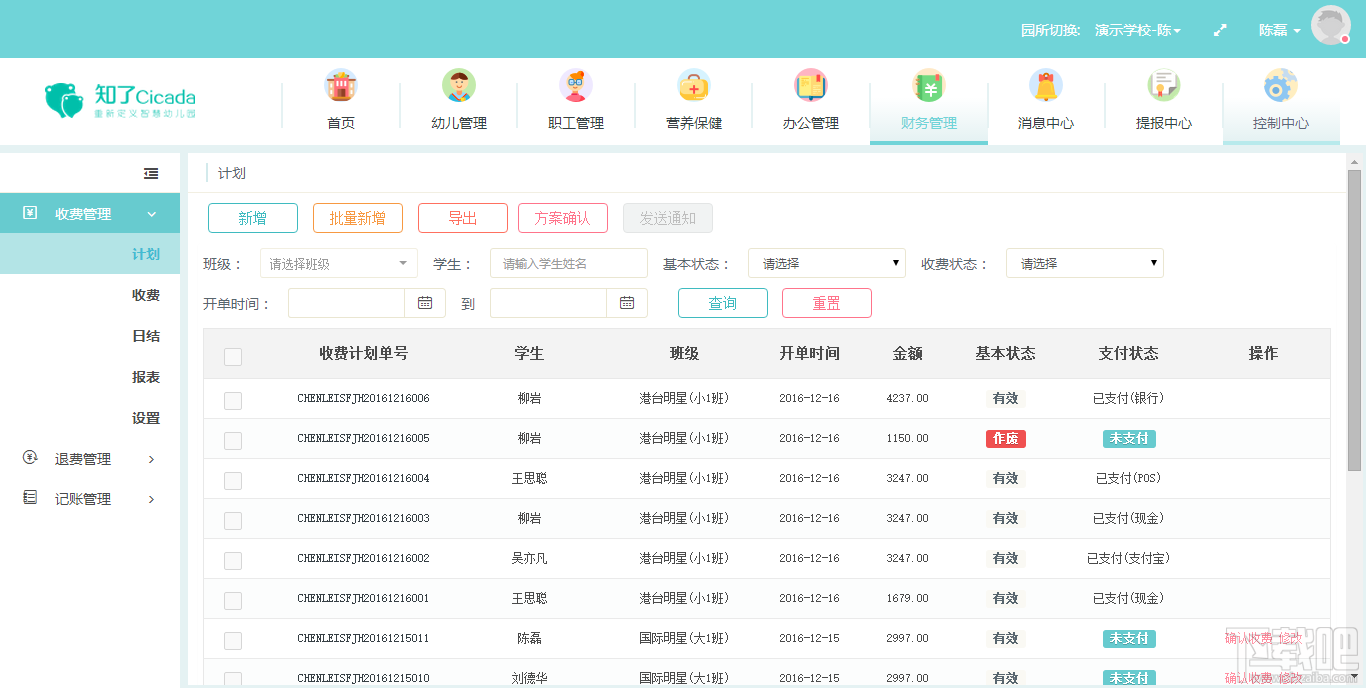Open the start date calendar picker icon
Image resolution: width=1366 pixels, height=688 pixels.
[425, 303]
